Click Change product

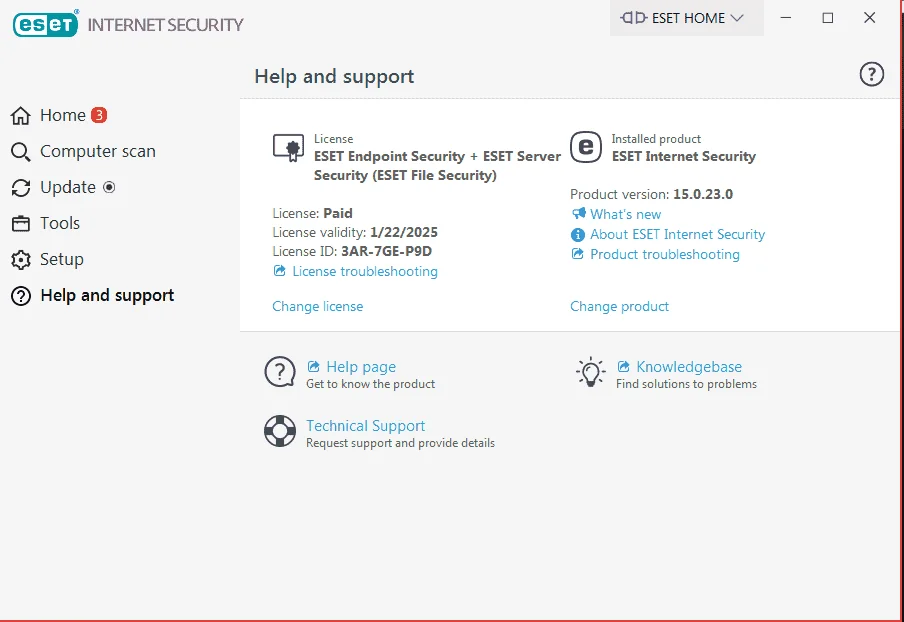(x=620, y=307)
